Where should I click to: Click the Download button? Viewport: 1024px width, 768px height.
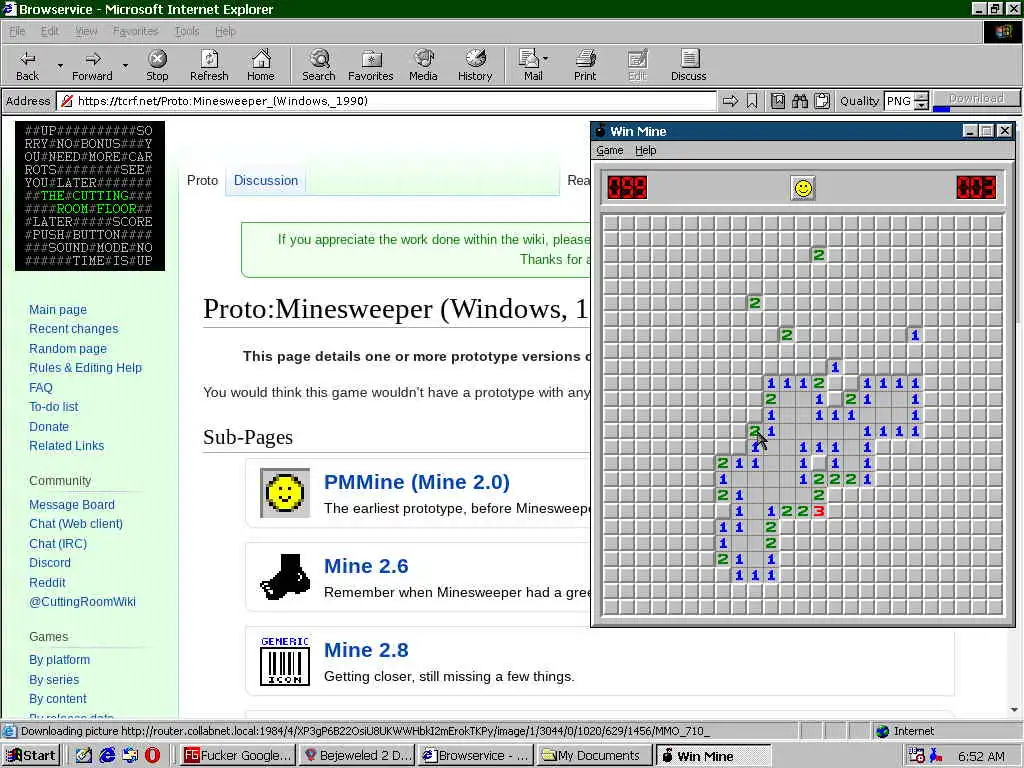pyautogui.click(x=976, y=99)
